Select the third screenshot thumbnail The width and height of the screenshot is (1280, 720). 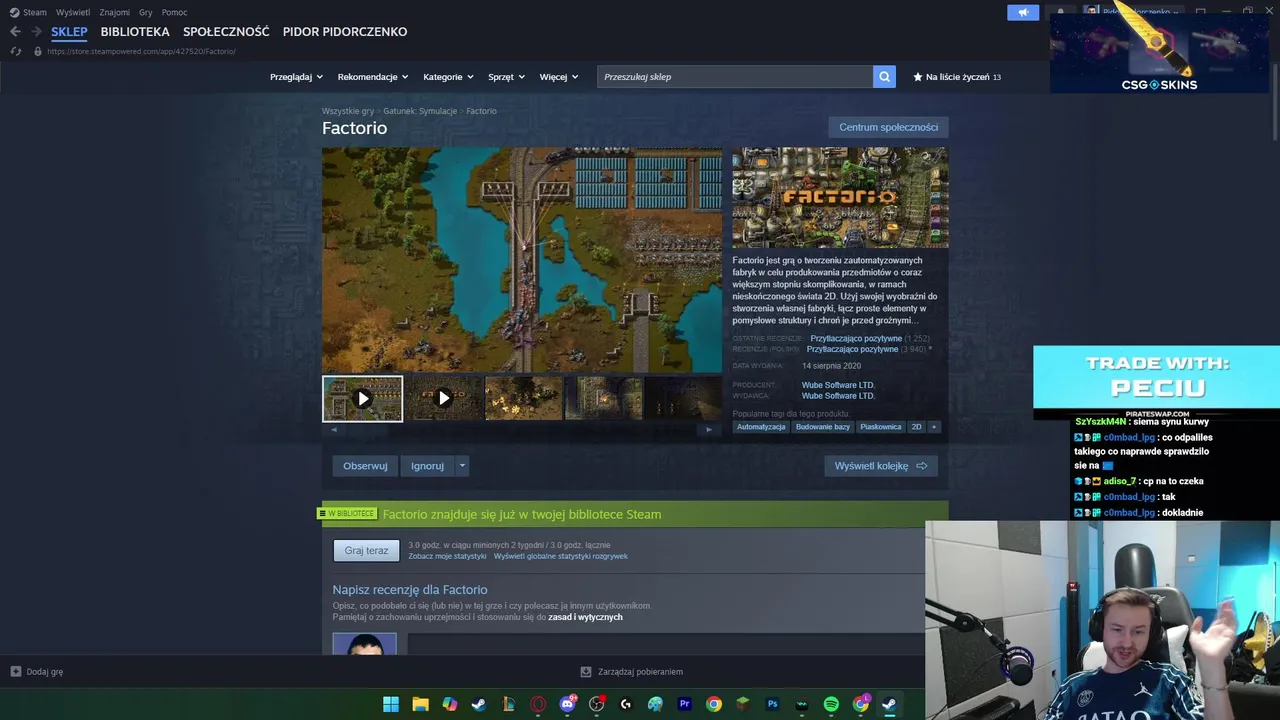(524, 399)
